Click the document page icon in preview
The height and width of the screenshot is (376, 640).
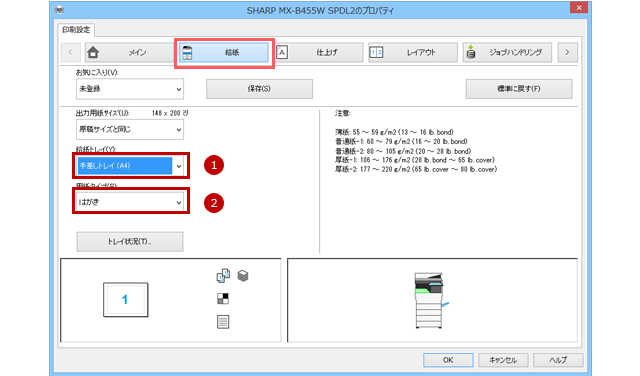pyautogui.click(x=223, y=322)
